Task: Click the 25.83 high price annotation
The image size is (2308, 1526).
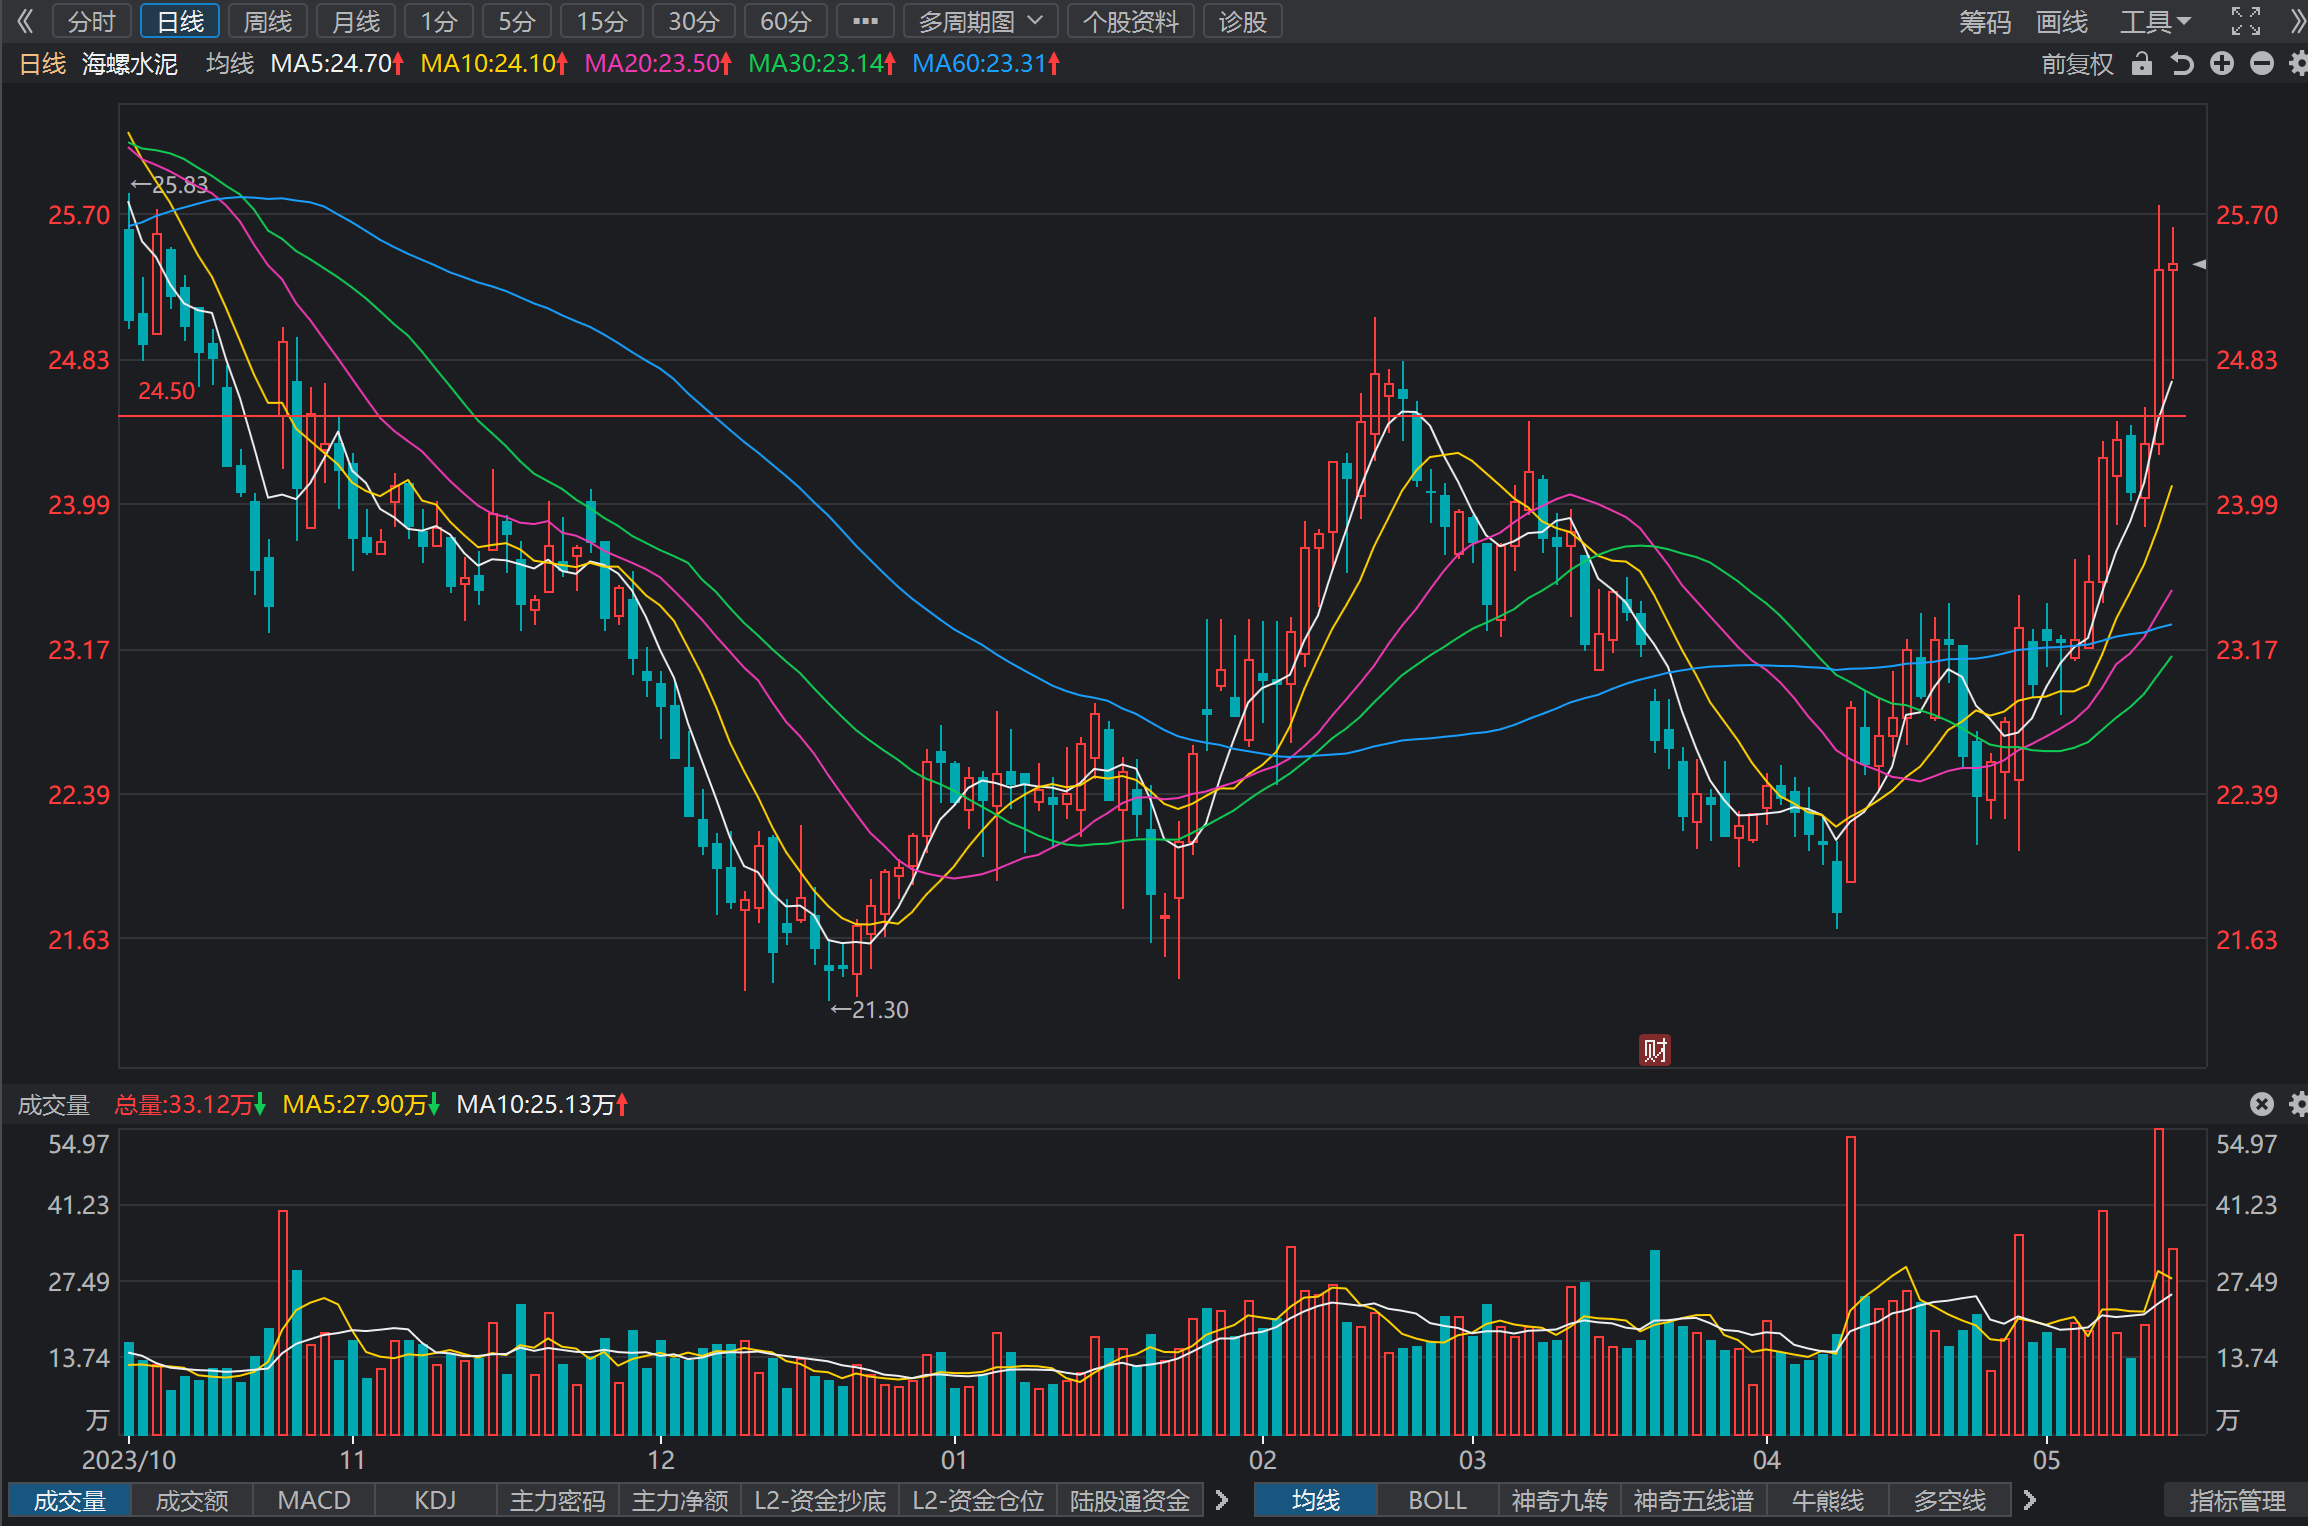Action: 170,184
